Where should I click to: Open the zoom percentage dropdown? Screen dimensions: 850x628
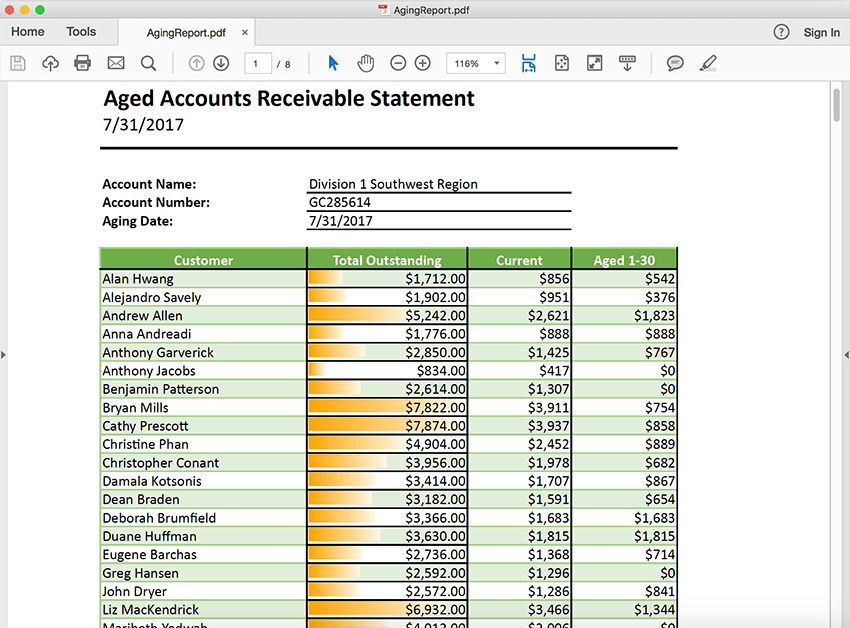[x=492, y=62]
